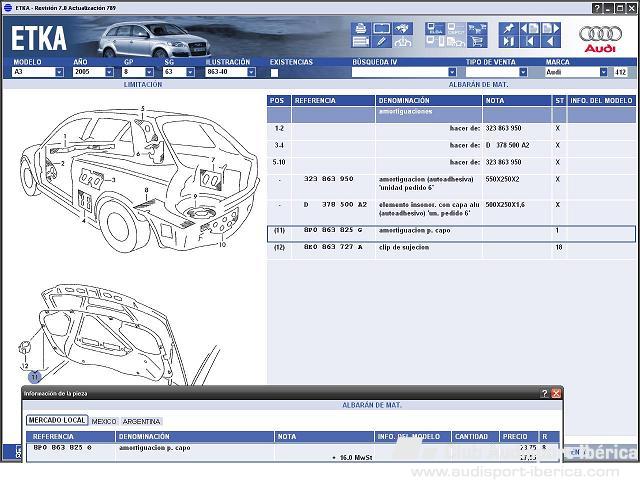640x480 pixels.
Task: Select the Mercado Local tab
Action: click(x=57, y=420)
